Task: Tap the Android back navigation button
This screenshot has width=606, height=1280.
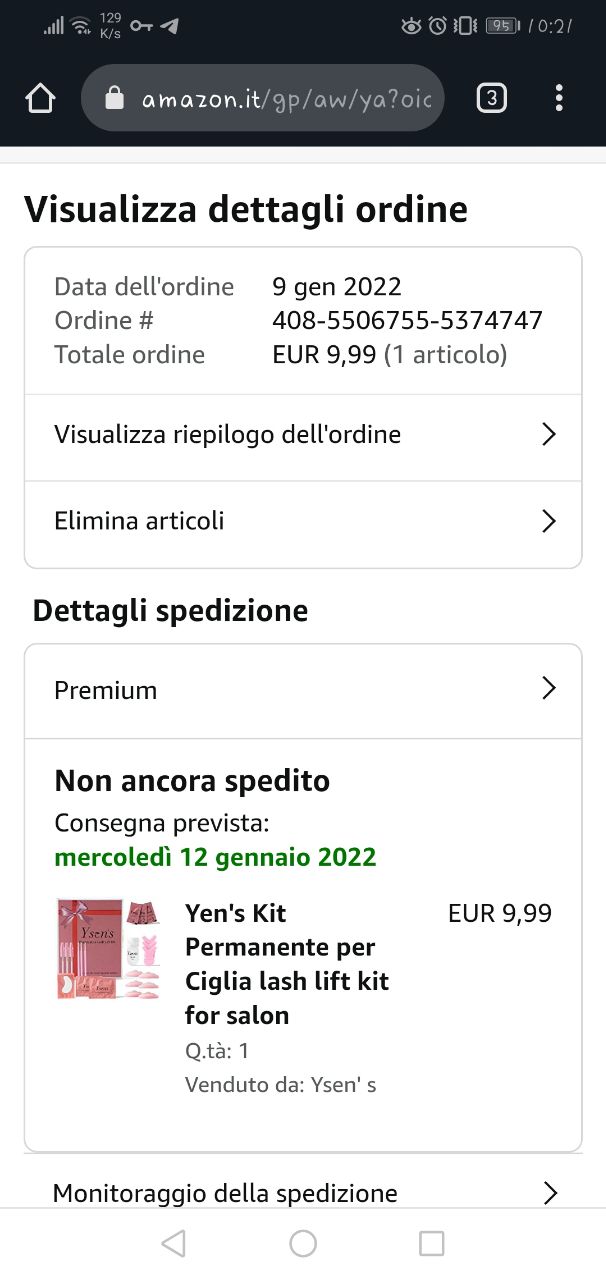Action: pos(174,1243)
